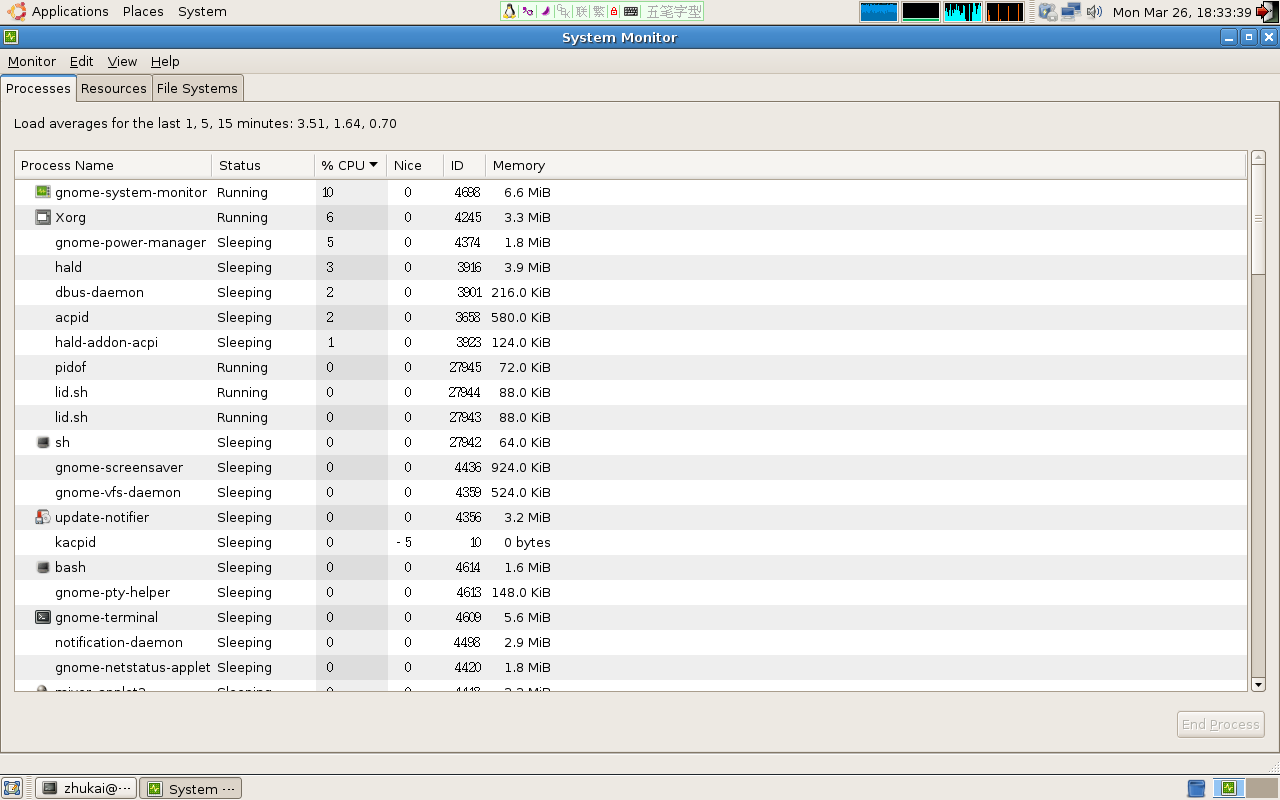This screenshot has height=800, width=1280.
Task: Select the kacpid process row
Action: (x=631, y=542)
